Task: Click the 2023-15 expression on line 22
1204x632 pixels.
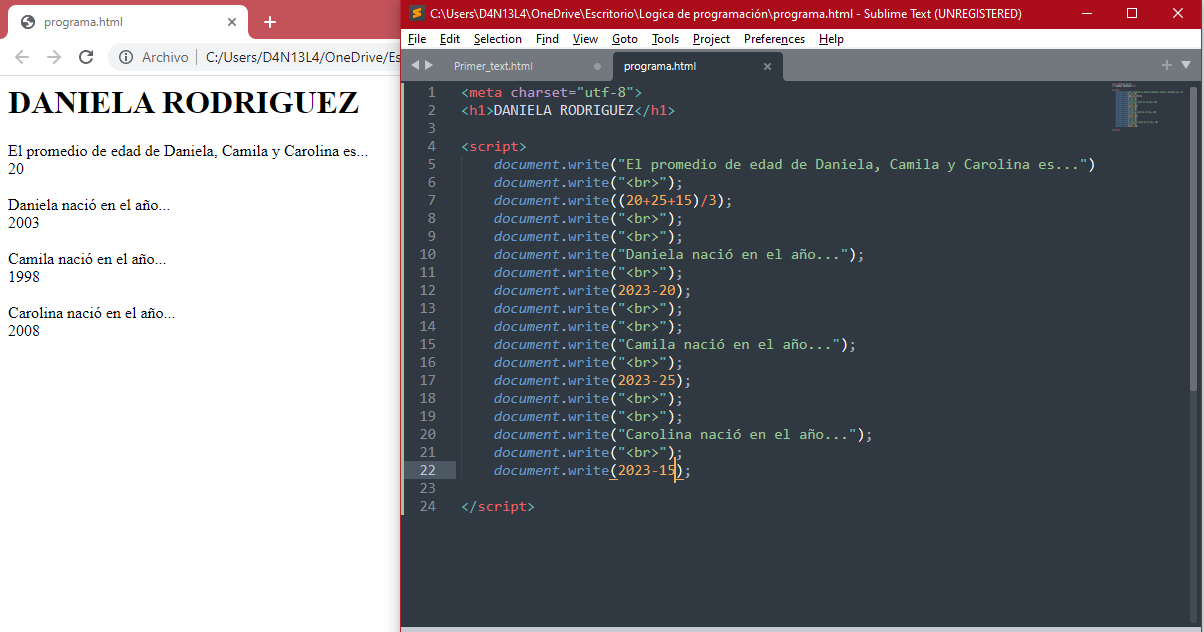Action: (x=646, y=470)
